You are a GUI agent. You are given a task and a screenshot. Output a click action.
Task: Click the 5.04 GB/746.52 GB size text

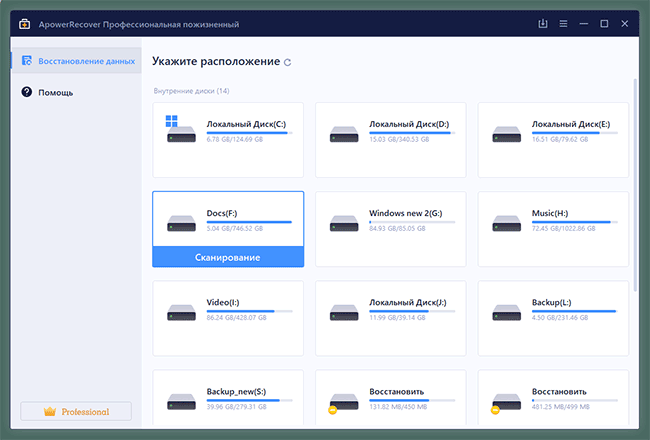point(235,229)
